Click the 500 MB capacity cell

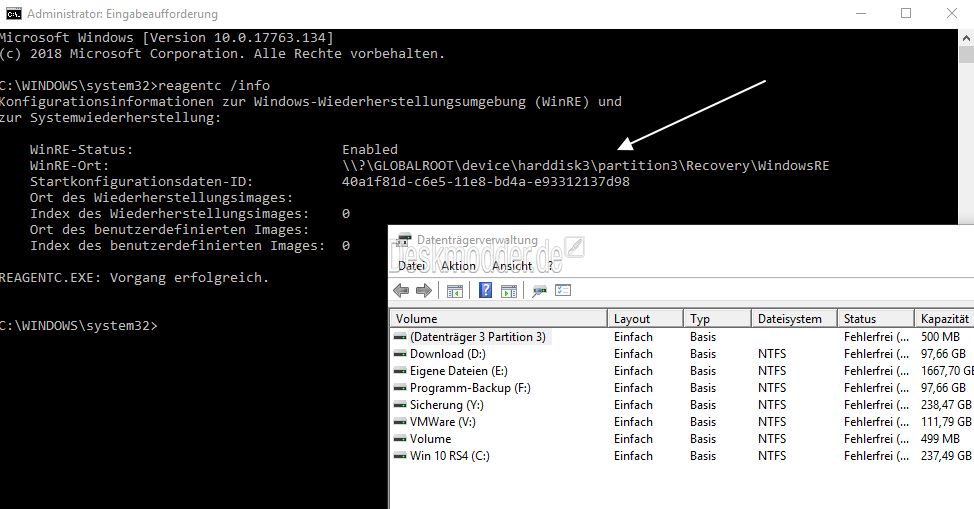click(940, 337)
